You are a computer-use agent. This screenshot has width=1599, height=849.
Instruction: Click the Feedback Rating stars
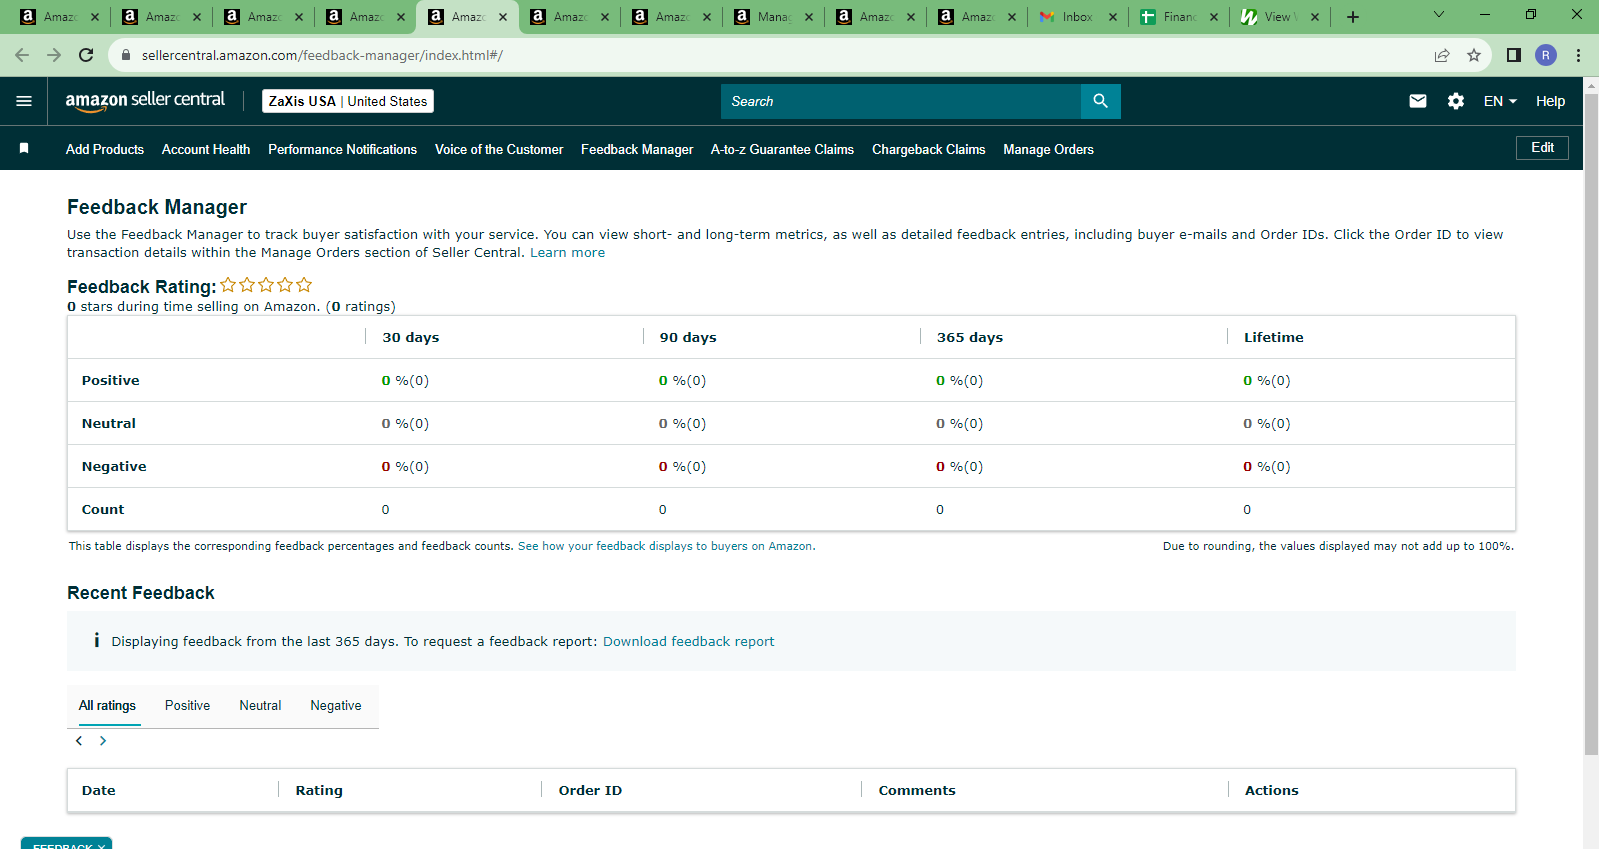(x=266, y=285)
